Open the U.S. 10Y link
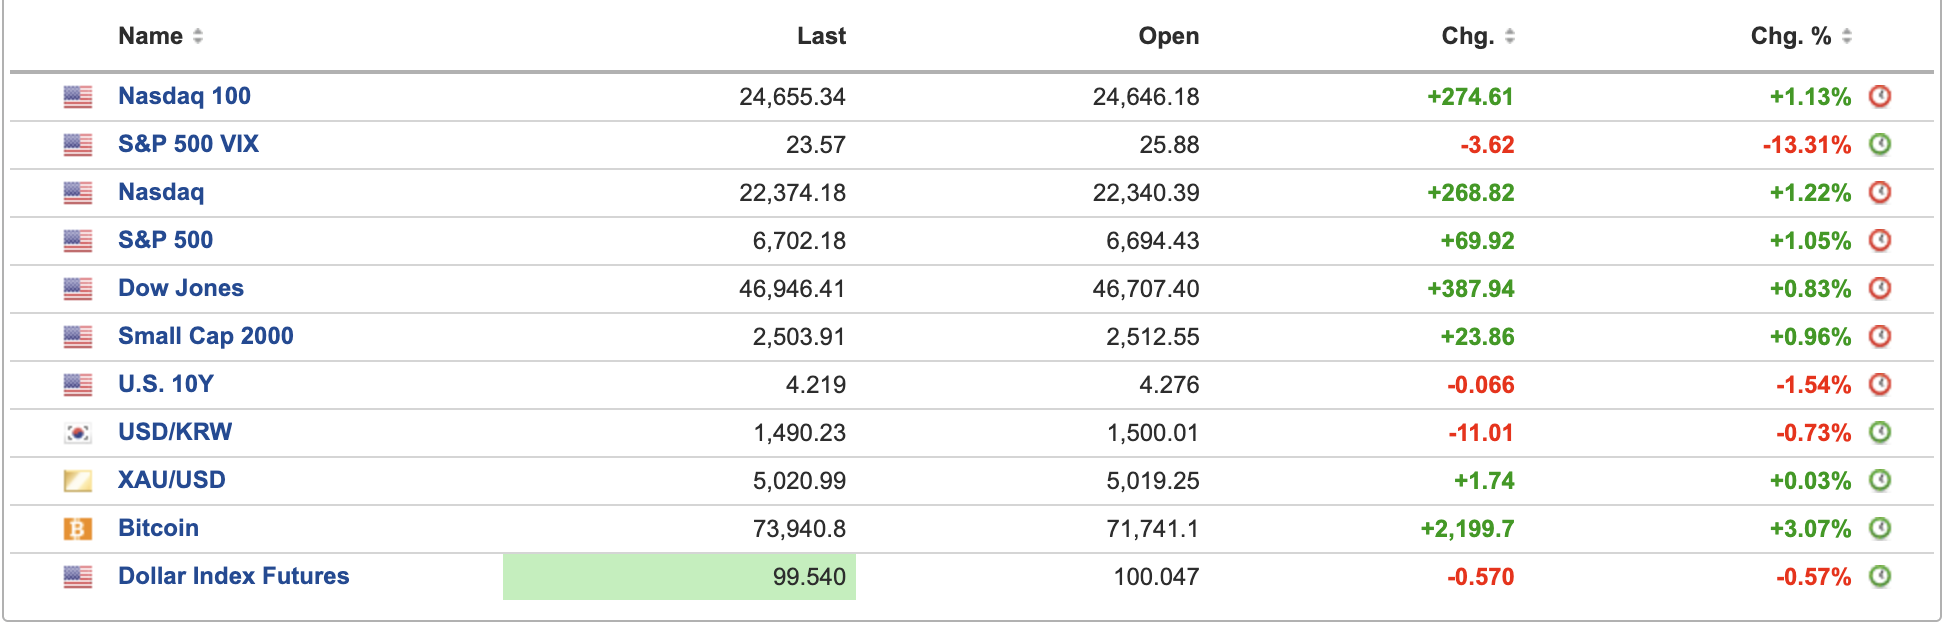 (x=165, y=384)
